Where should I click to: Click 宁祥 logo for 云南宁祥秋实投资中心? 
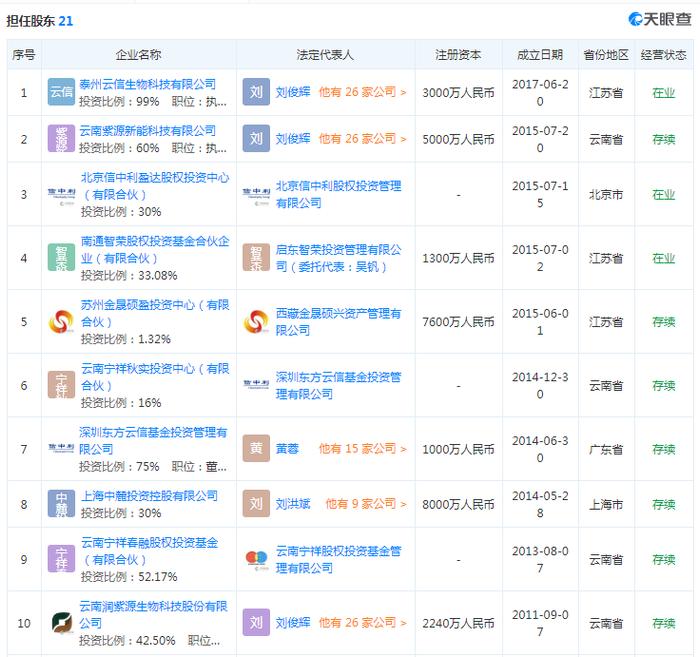point(61,385)
